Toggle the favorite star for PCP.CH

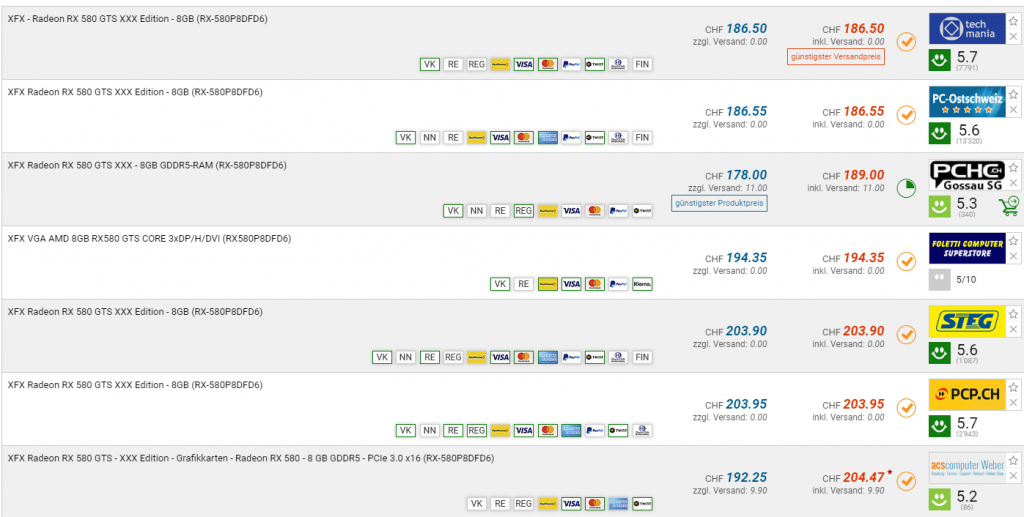click(x=1013, y=386)
